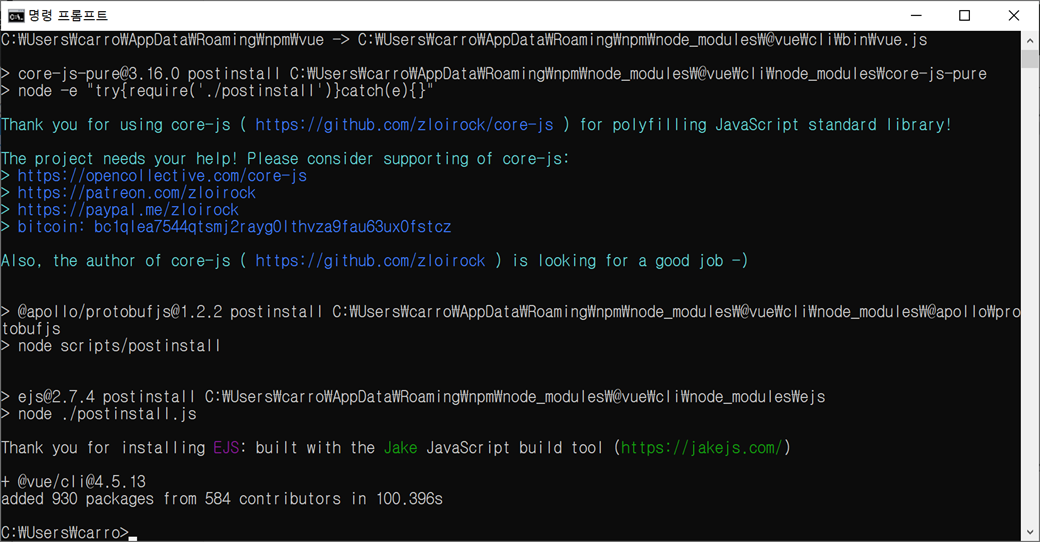
Task: Click the purple EJS word
Action: coord(226,448)
